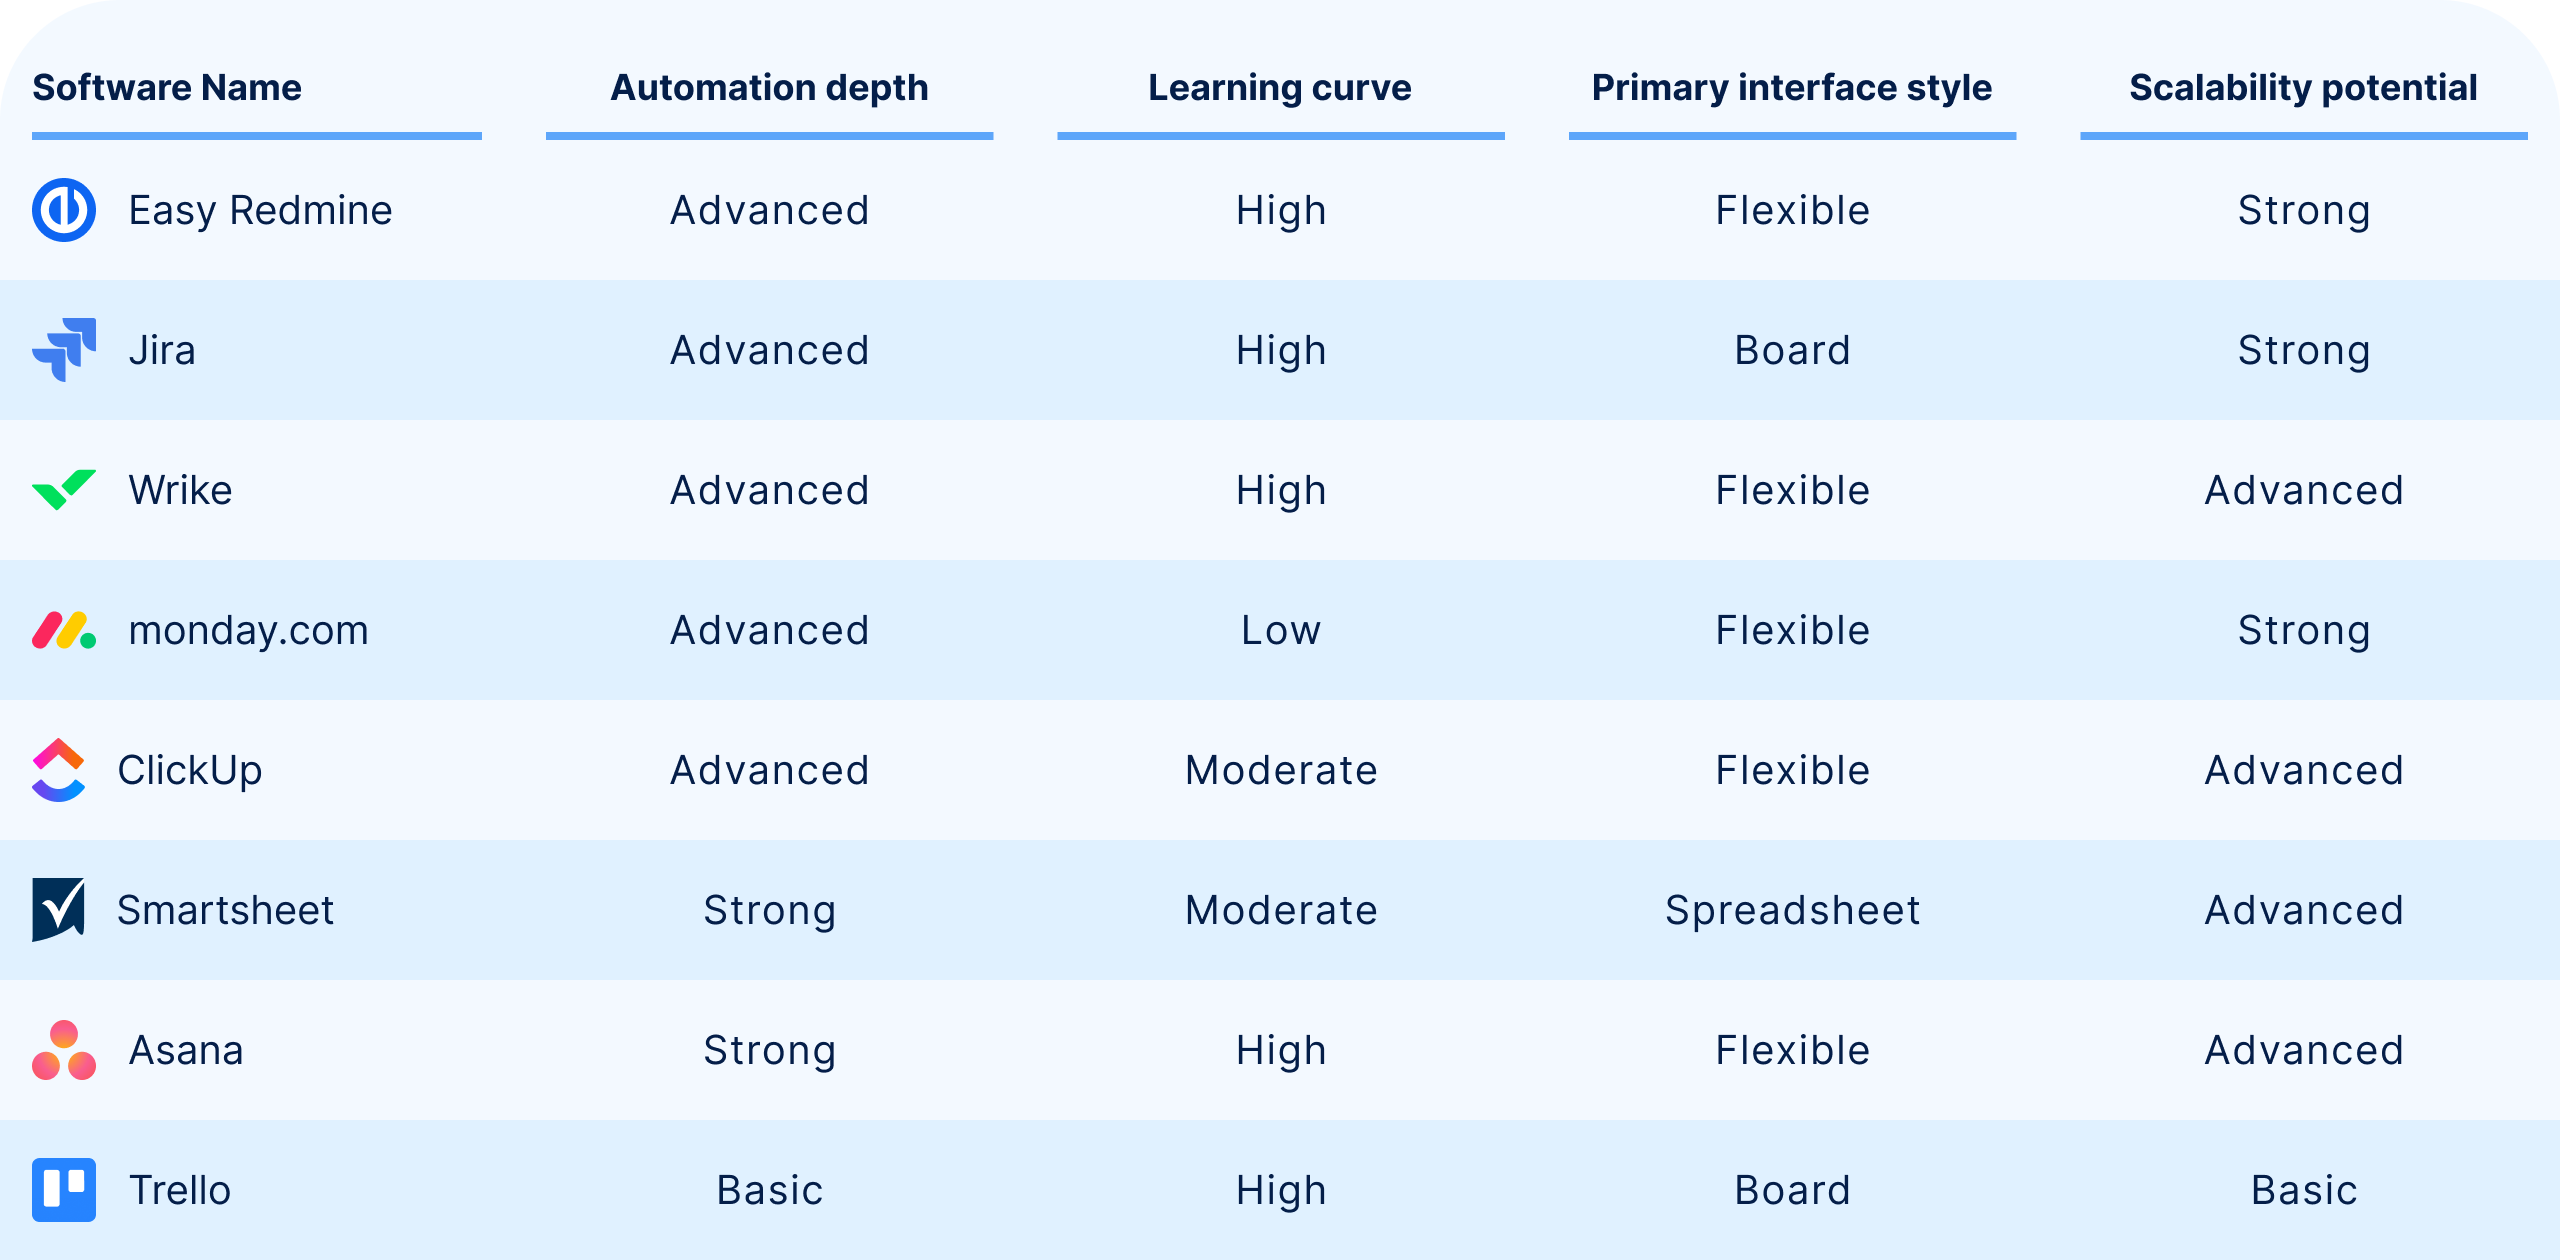Image resolution: width=2560 pixels, height=1260 pixels.
Task: Open the monday.com name link
Action: (248, 630)
